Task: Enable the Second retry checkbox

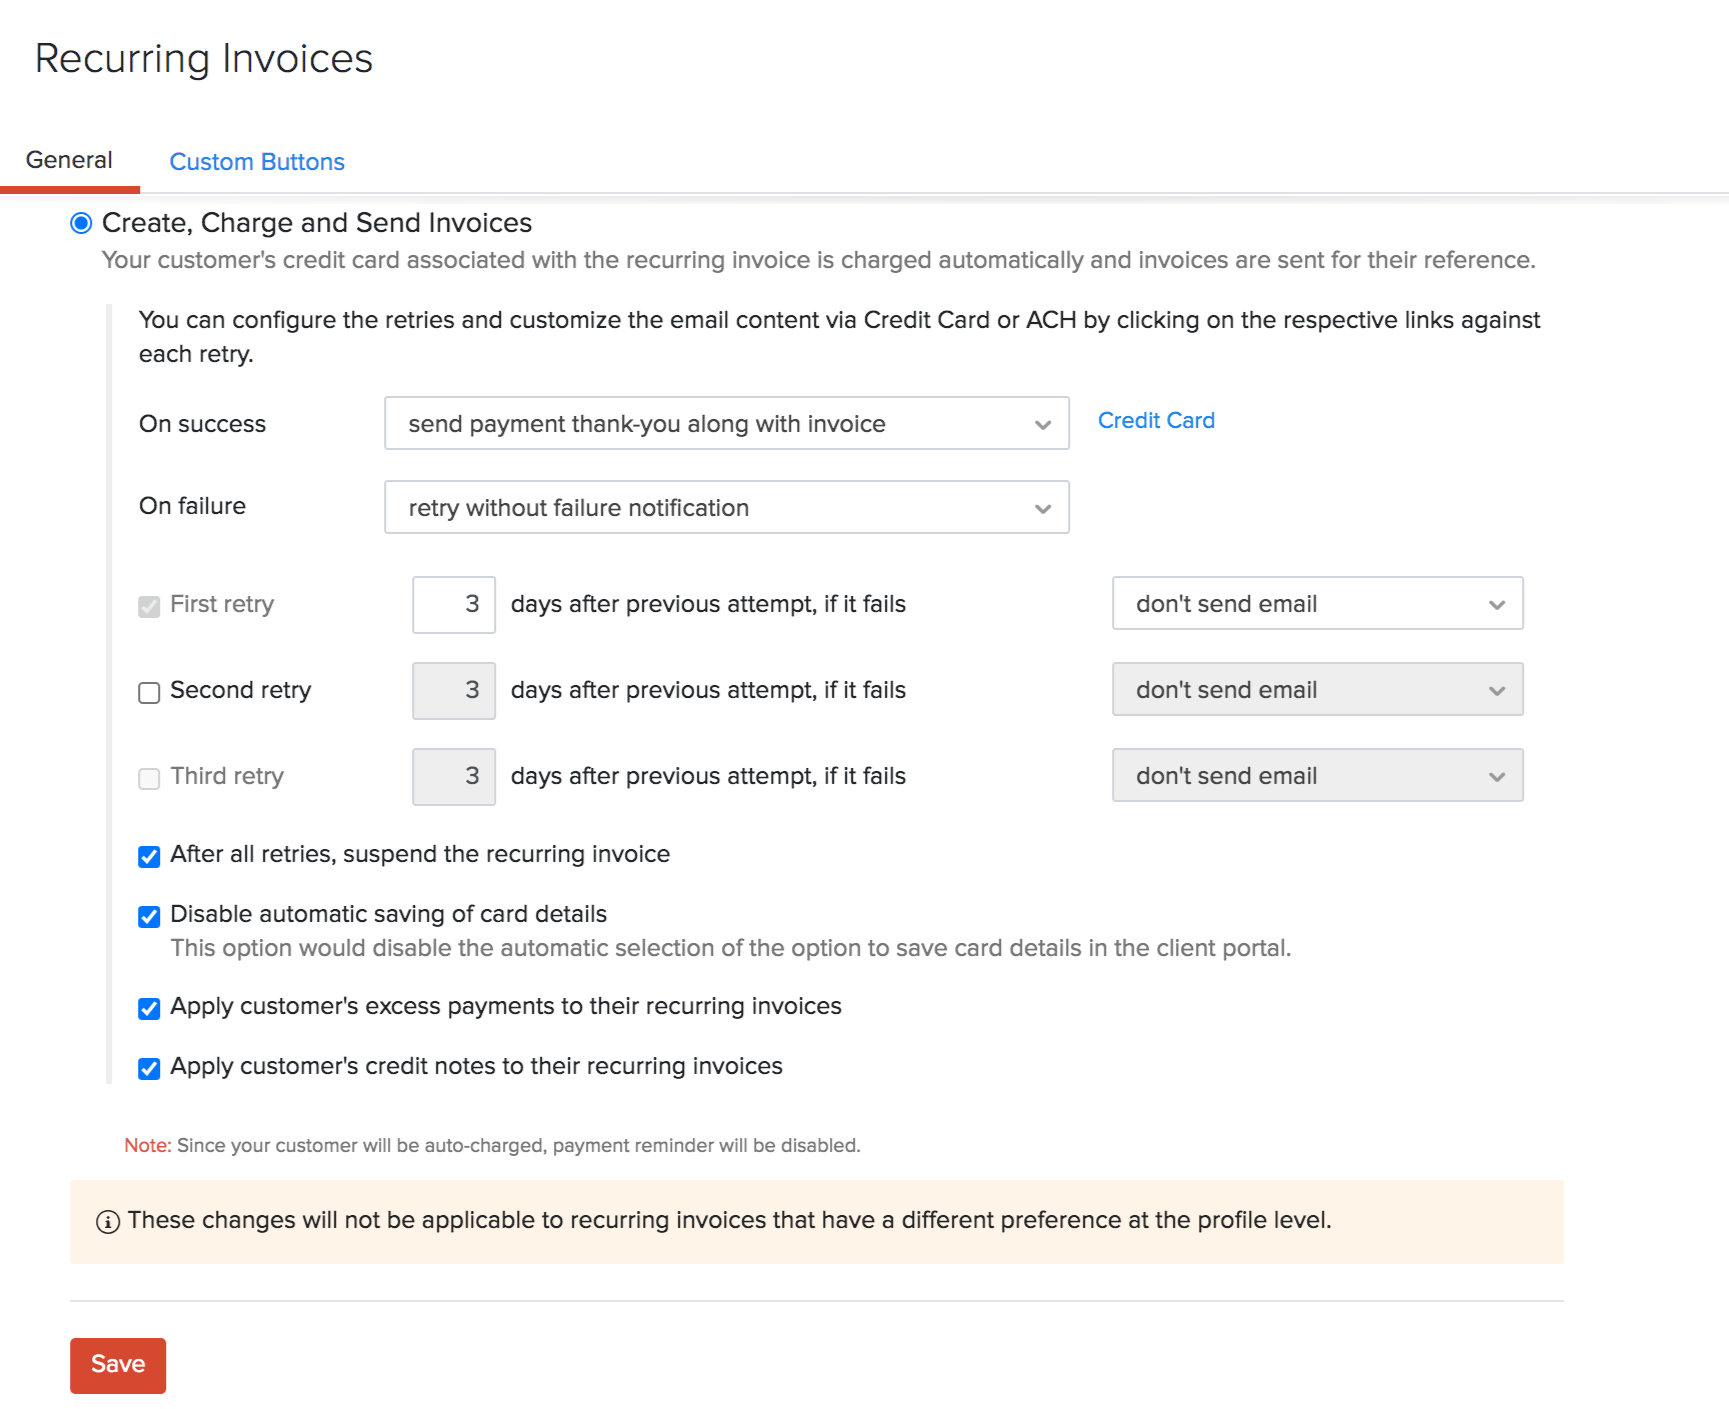Action: pos(149,693)
